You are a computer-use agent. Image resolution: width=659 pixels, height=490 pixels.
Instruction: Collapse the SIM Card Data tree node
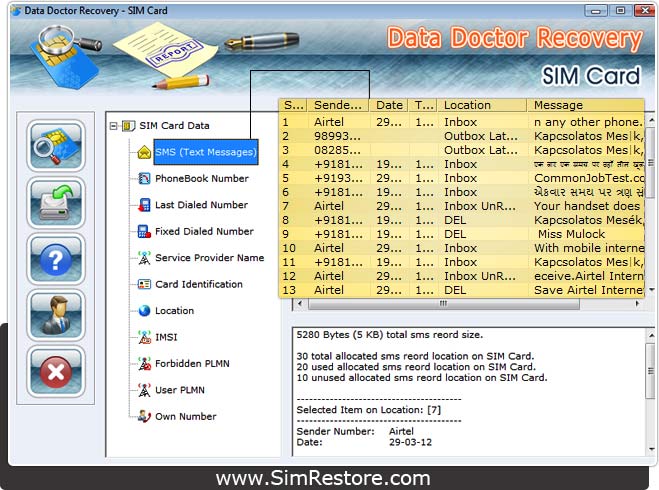(x=113, y=125)
